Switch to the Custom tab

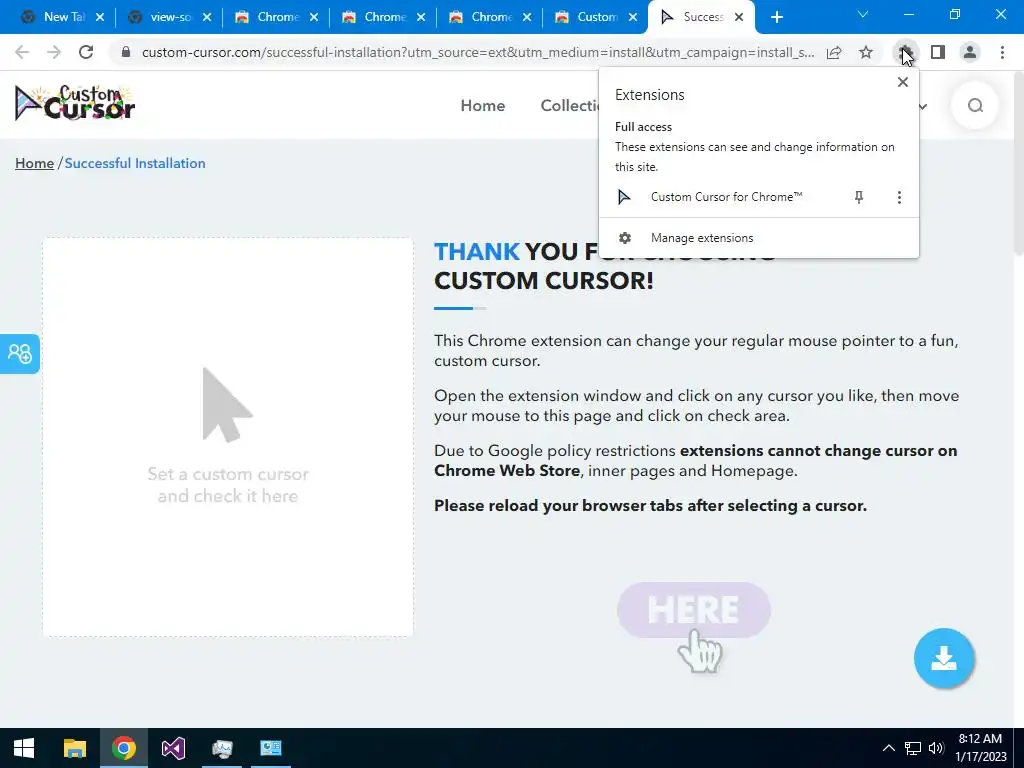point(596,17)
